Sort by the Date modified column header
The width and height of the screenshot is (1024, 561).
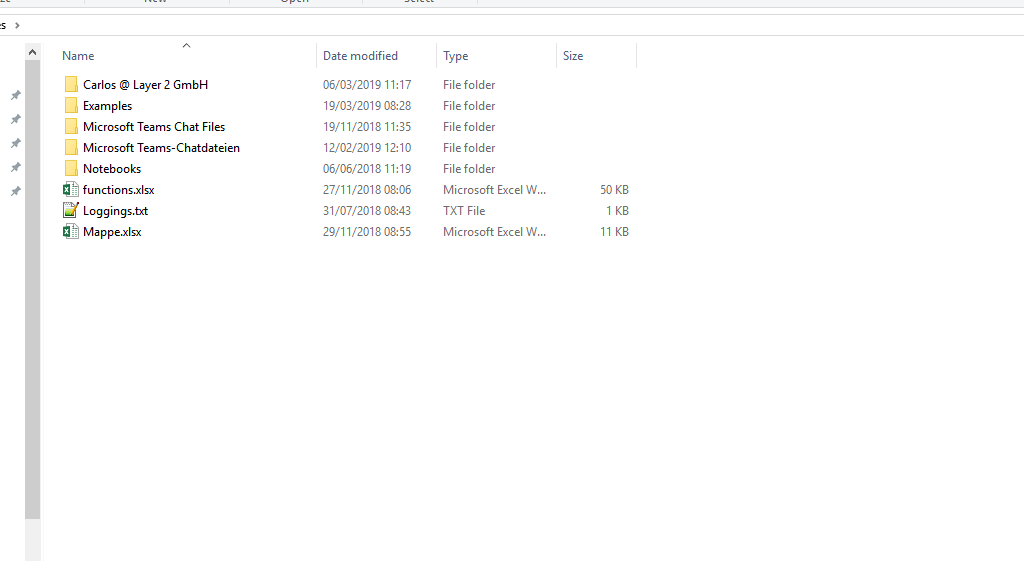360,56
